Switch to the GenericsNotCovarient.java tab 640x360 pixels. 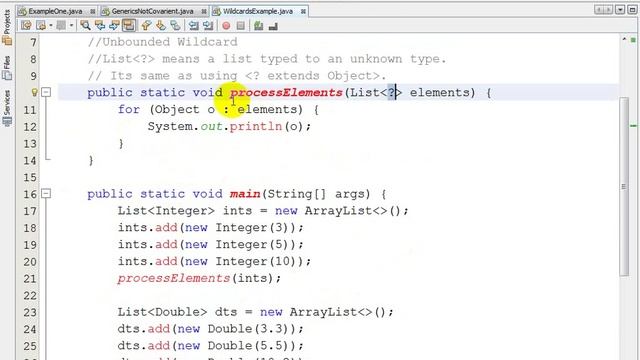pos(152,11)
